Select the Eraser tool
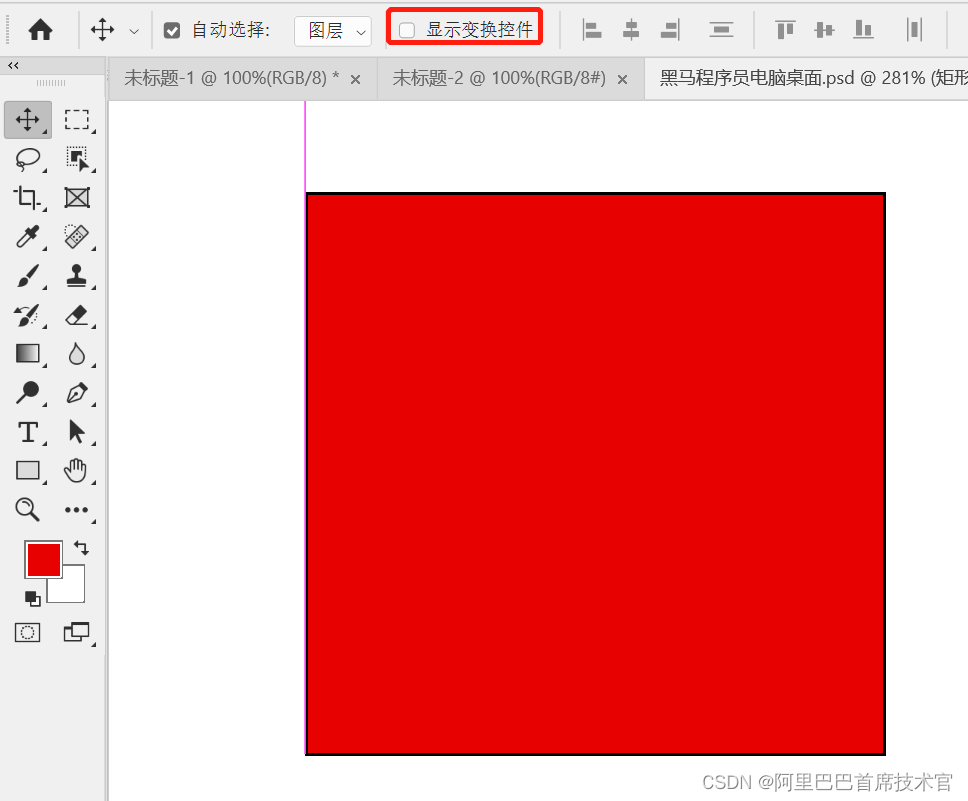Image resolution: width=968 pixels, height=801 pixels. click(77, 316)
